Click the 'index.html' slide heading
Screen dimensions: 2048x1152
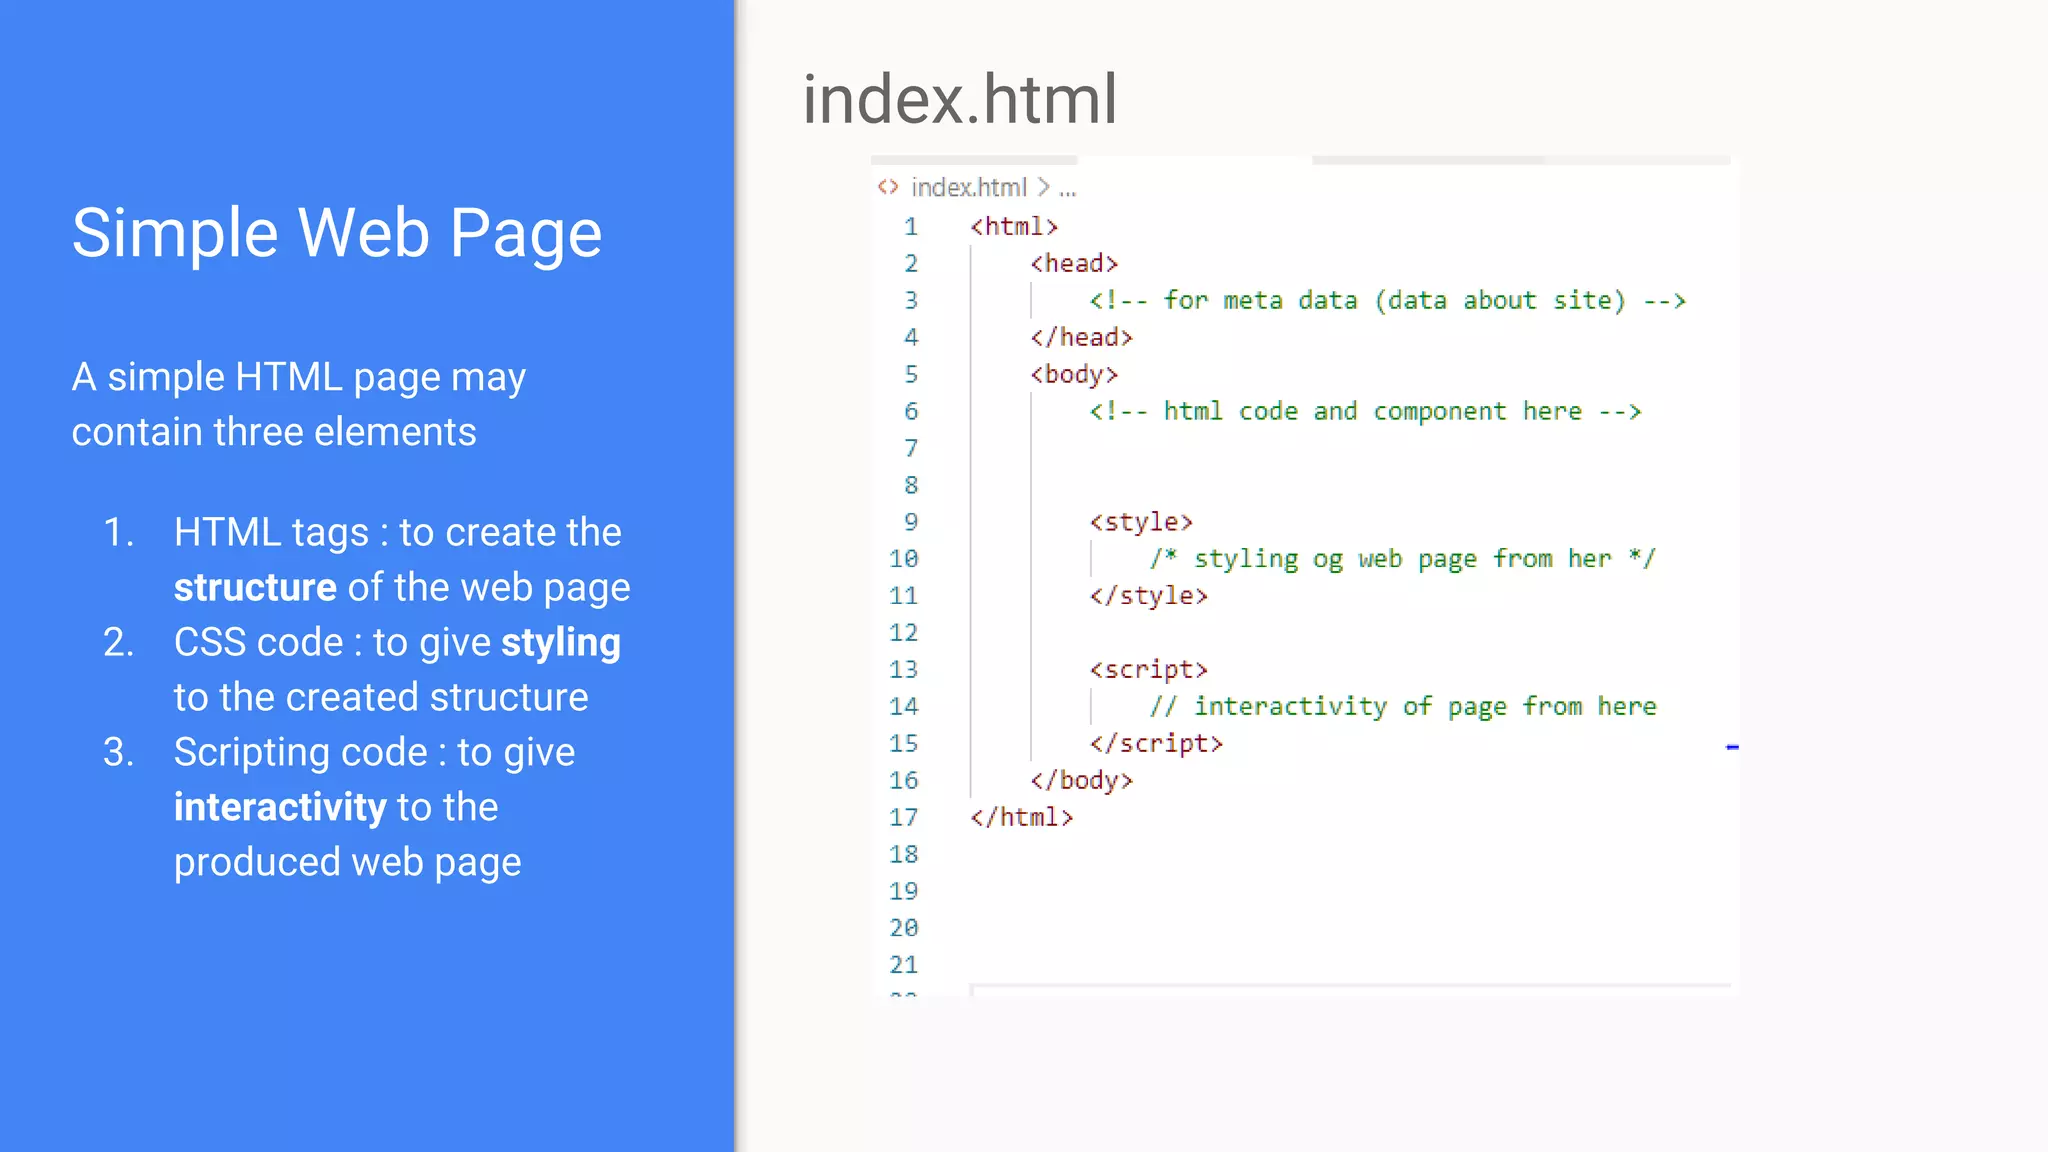coord(960,100)
